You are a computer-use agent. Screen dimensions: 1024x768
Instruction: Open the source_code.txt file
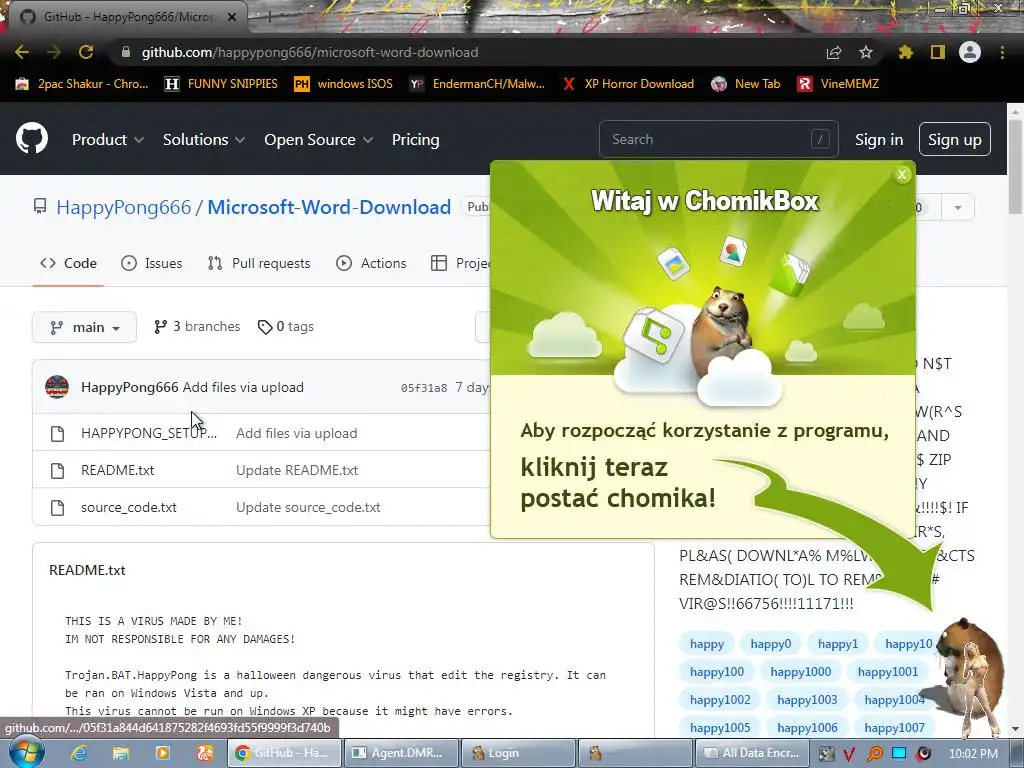tap(129, 507)
